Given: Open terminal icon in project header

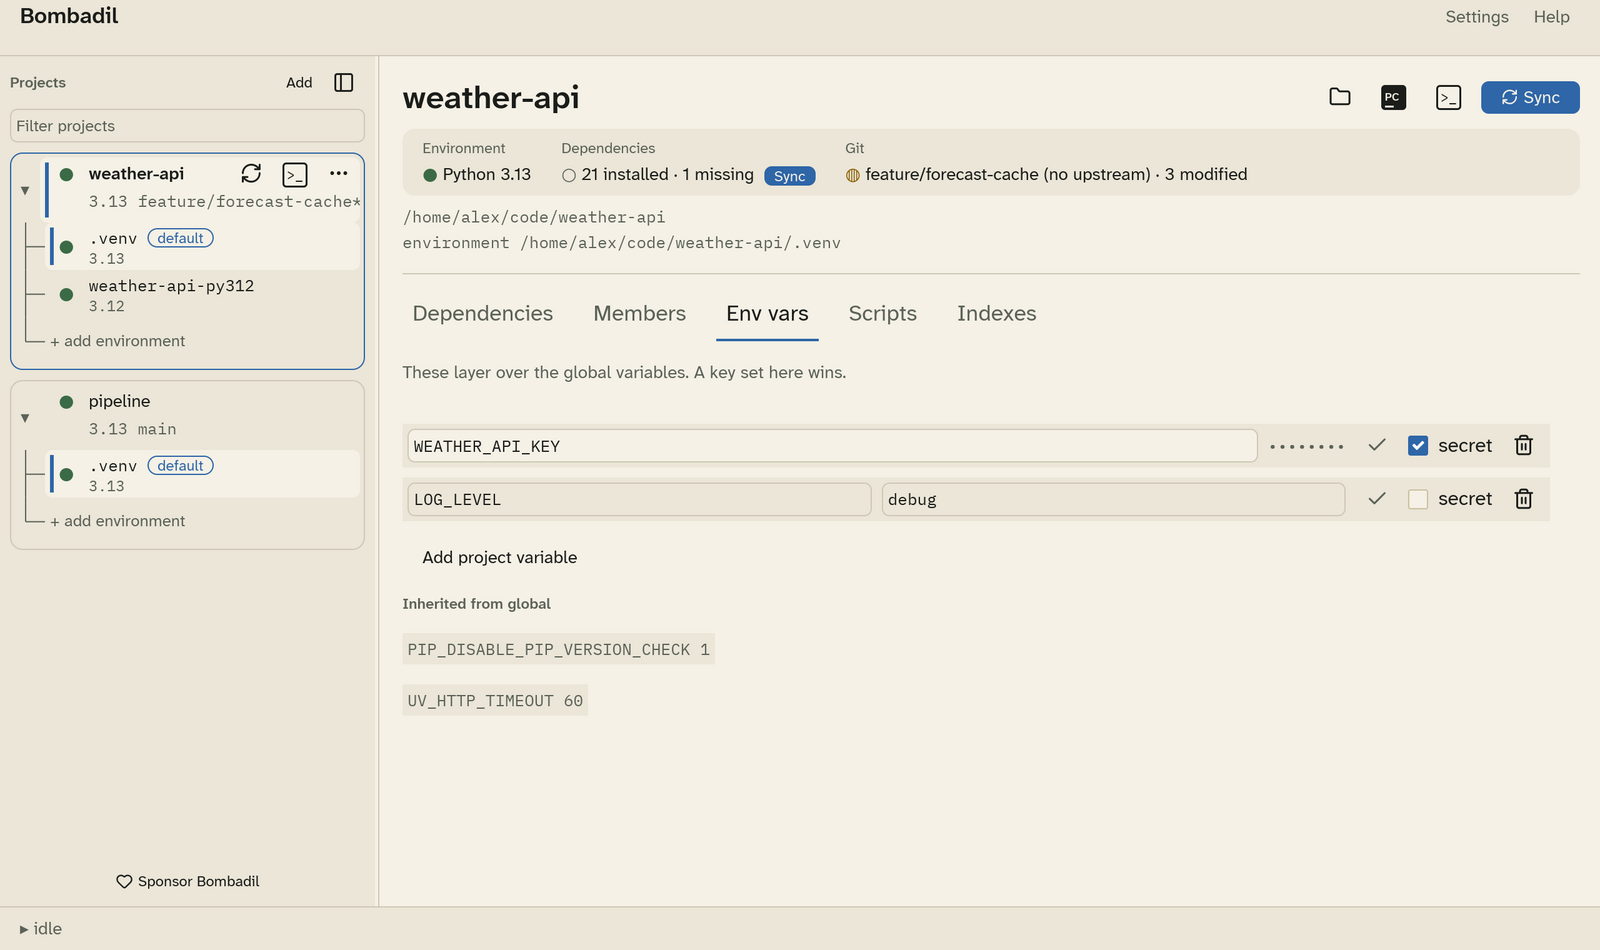Looking at the screenshot, I should (x=1448, y=97).
